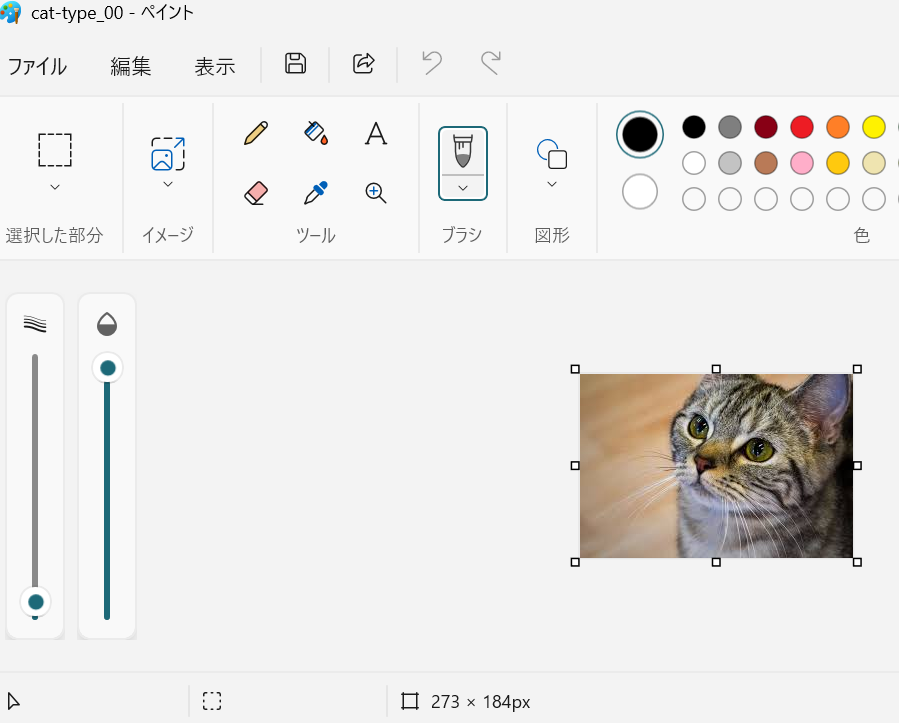Click the canvas right-middle resize handle
Image resolution: width=899 pixels, height=723 pixels.
click(x=857, y=466)
